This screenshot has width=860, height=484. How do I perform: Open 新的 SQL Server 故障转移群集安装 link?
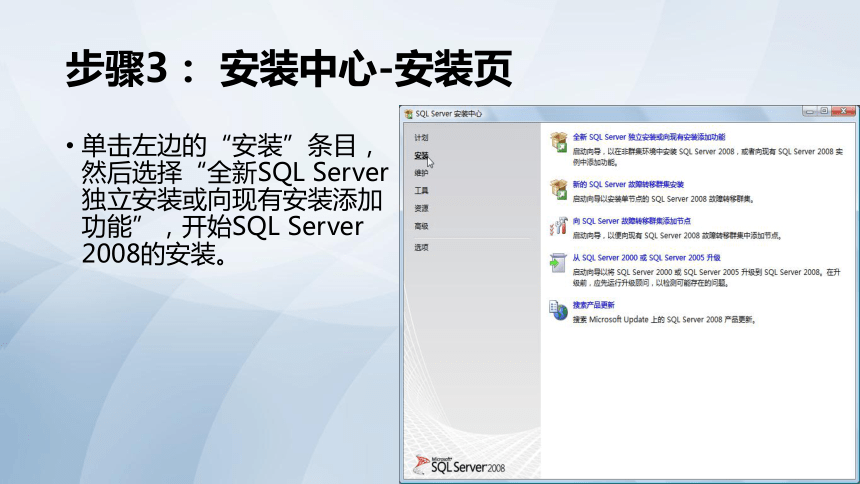628,184
